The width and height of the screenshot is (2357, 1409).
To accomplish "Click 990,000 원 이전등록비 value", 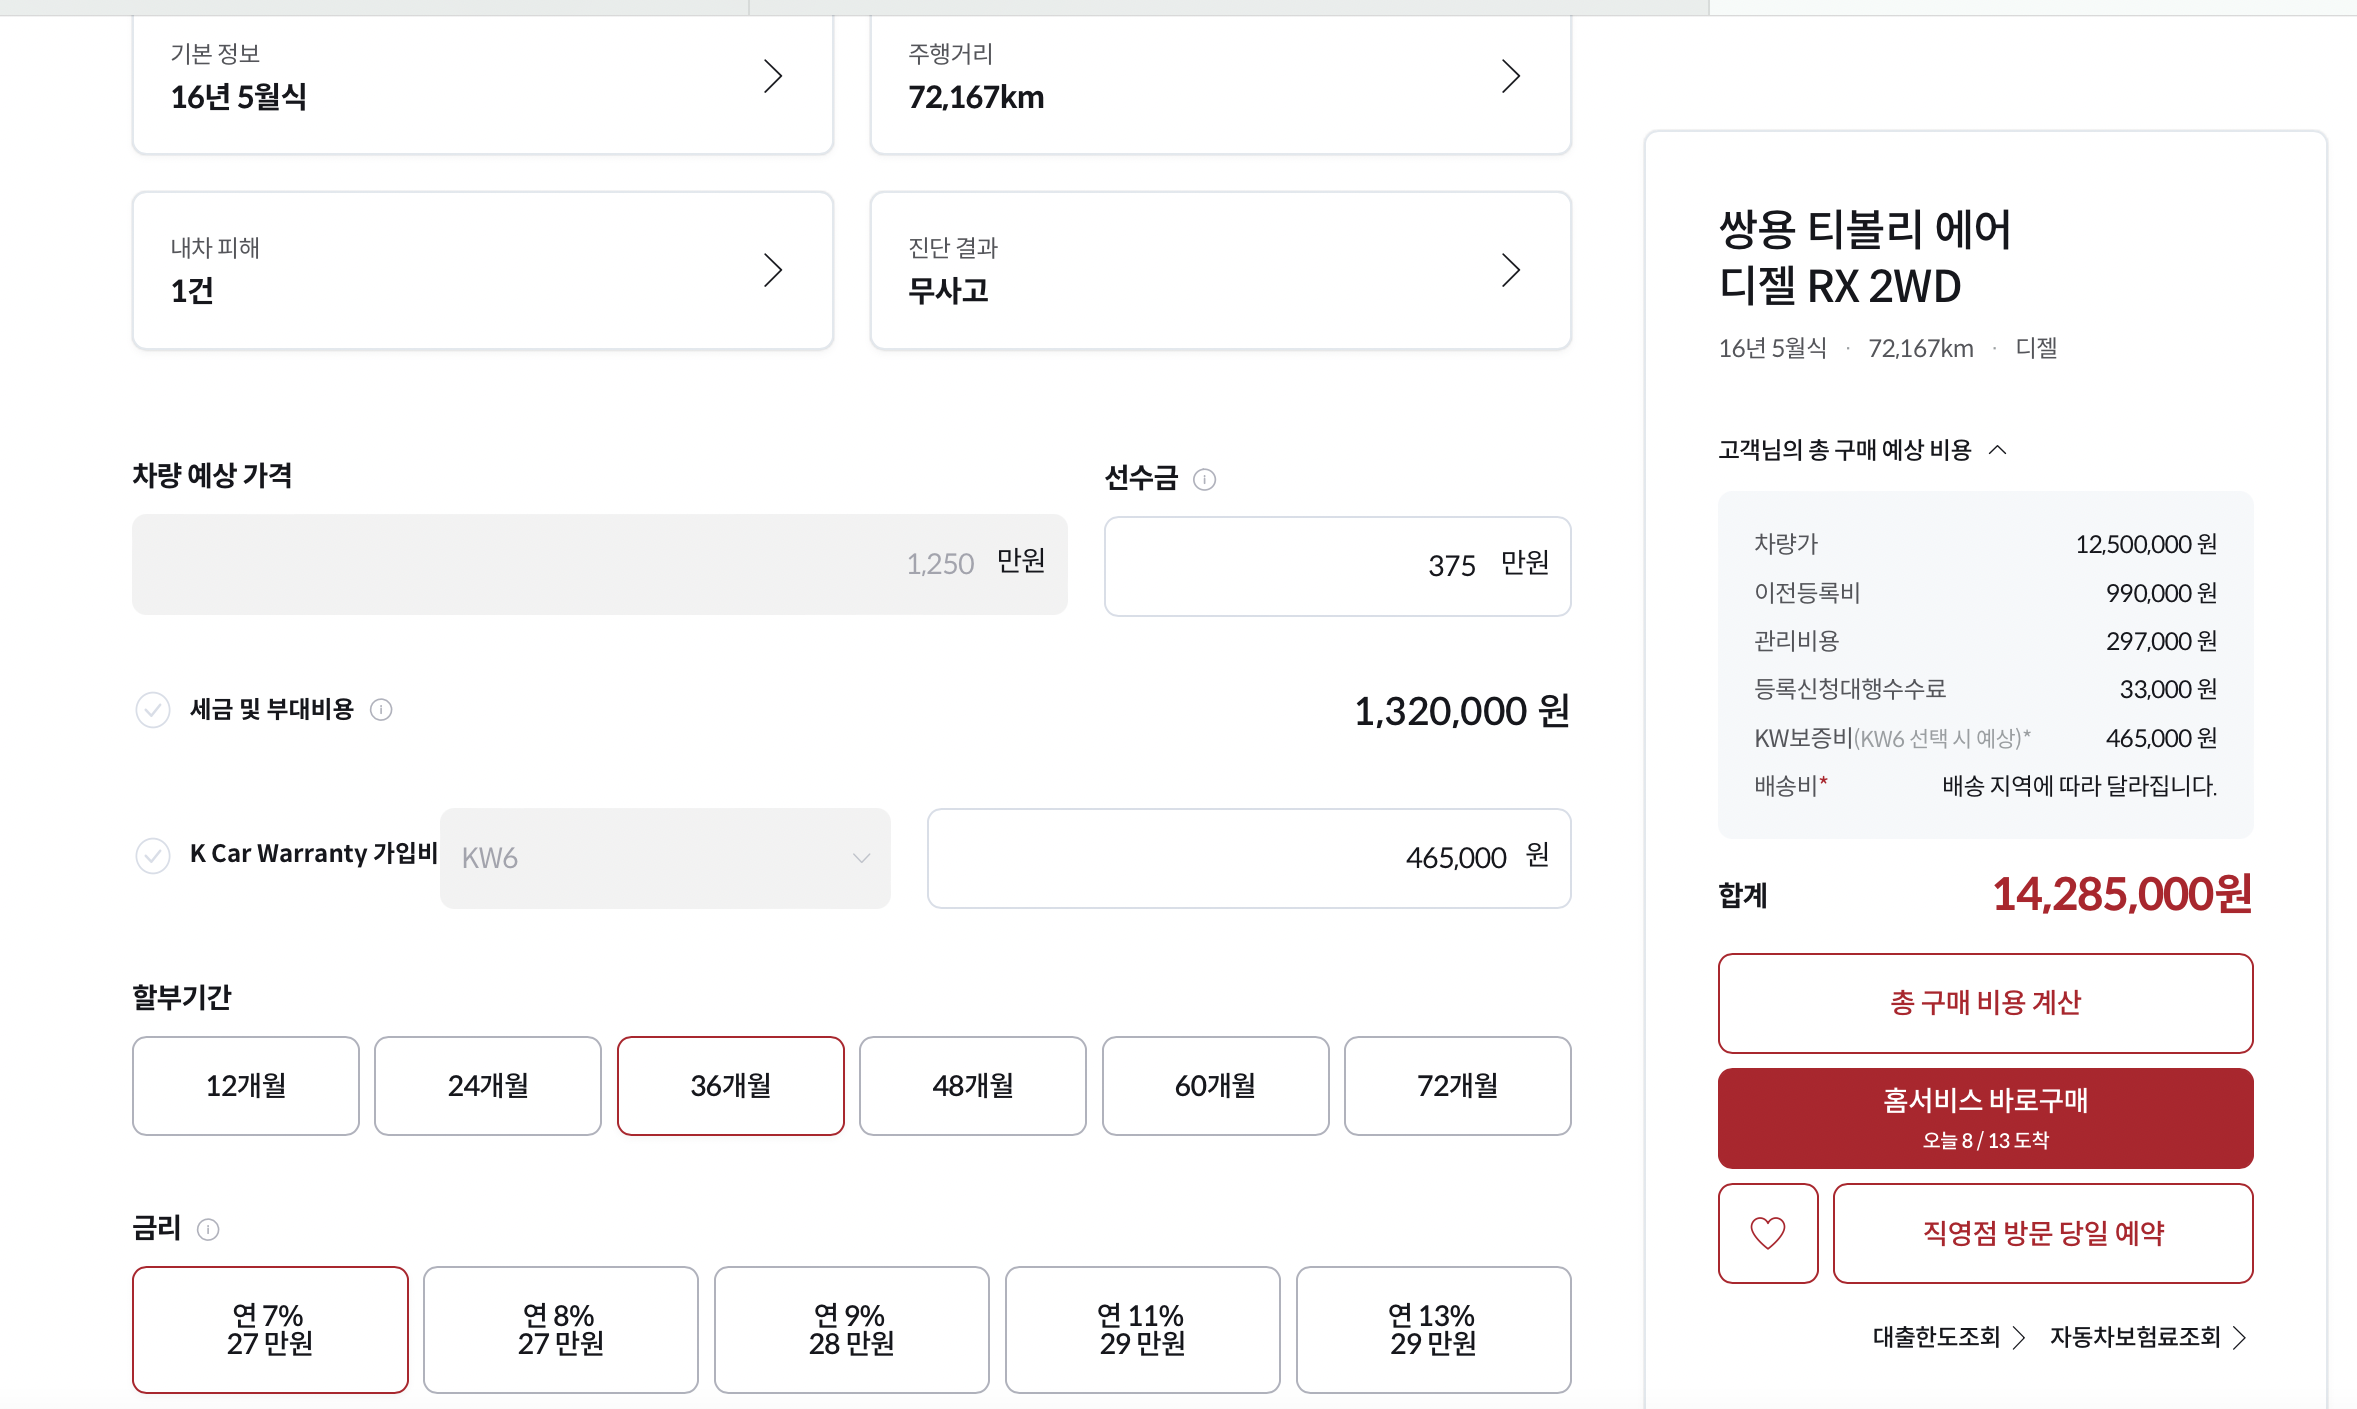I will [x=2161, y=593].
